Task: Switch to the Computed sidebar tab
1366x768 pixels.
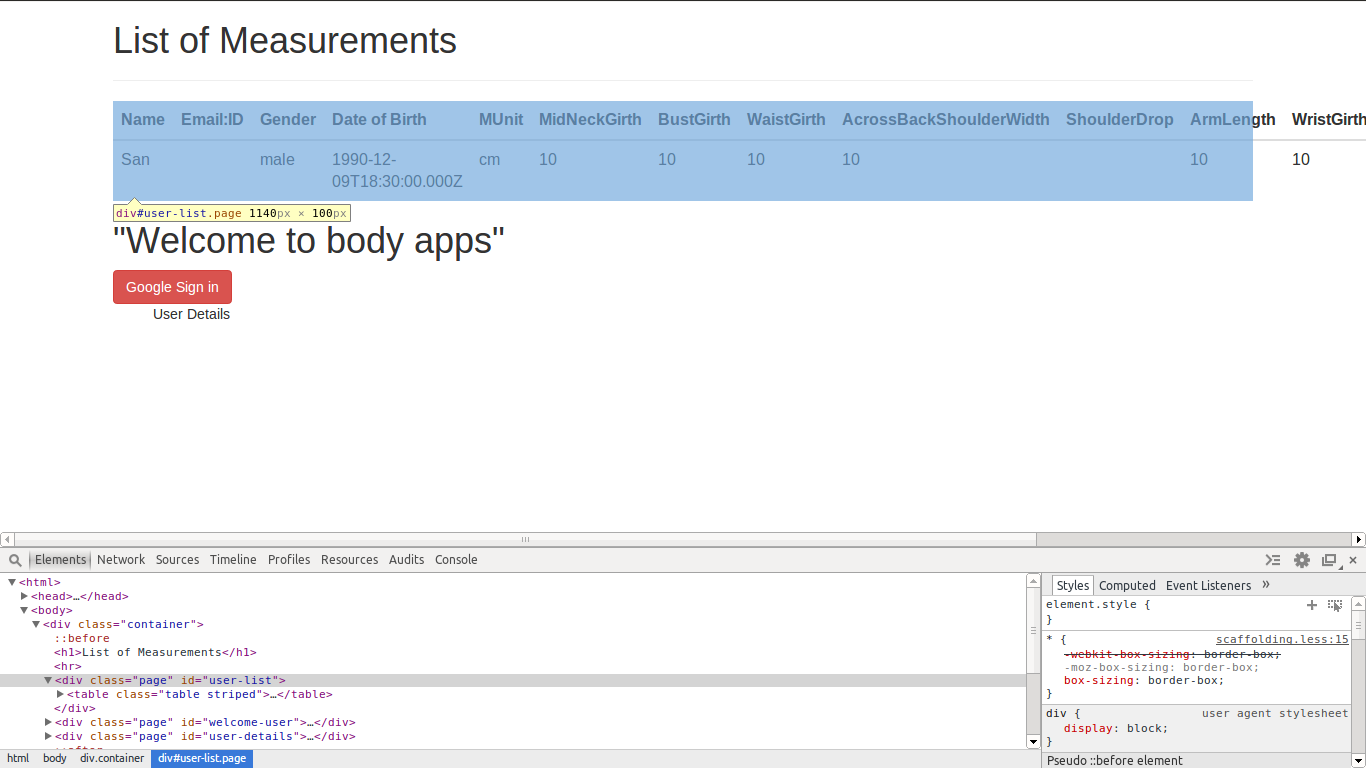Action: (x=1127, y=586)
